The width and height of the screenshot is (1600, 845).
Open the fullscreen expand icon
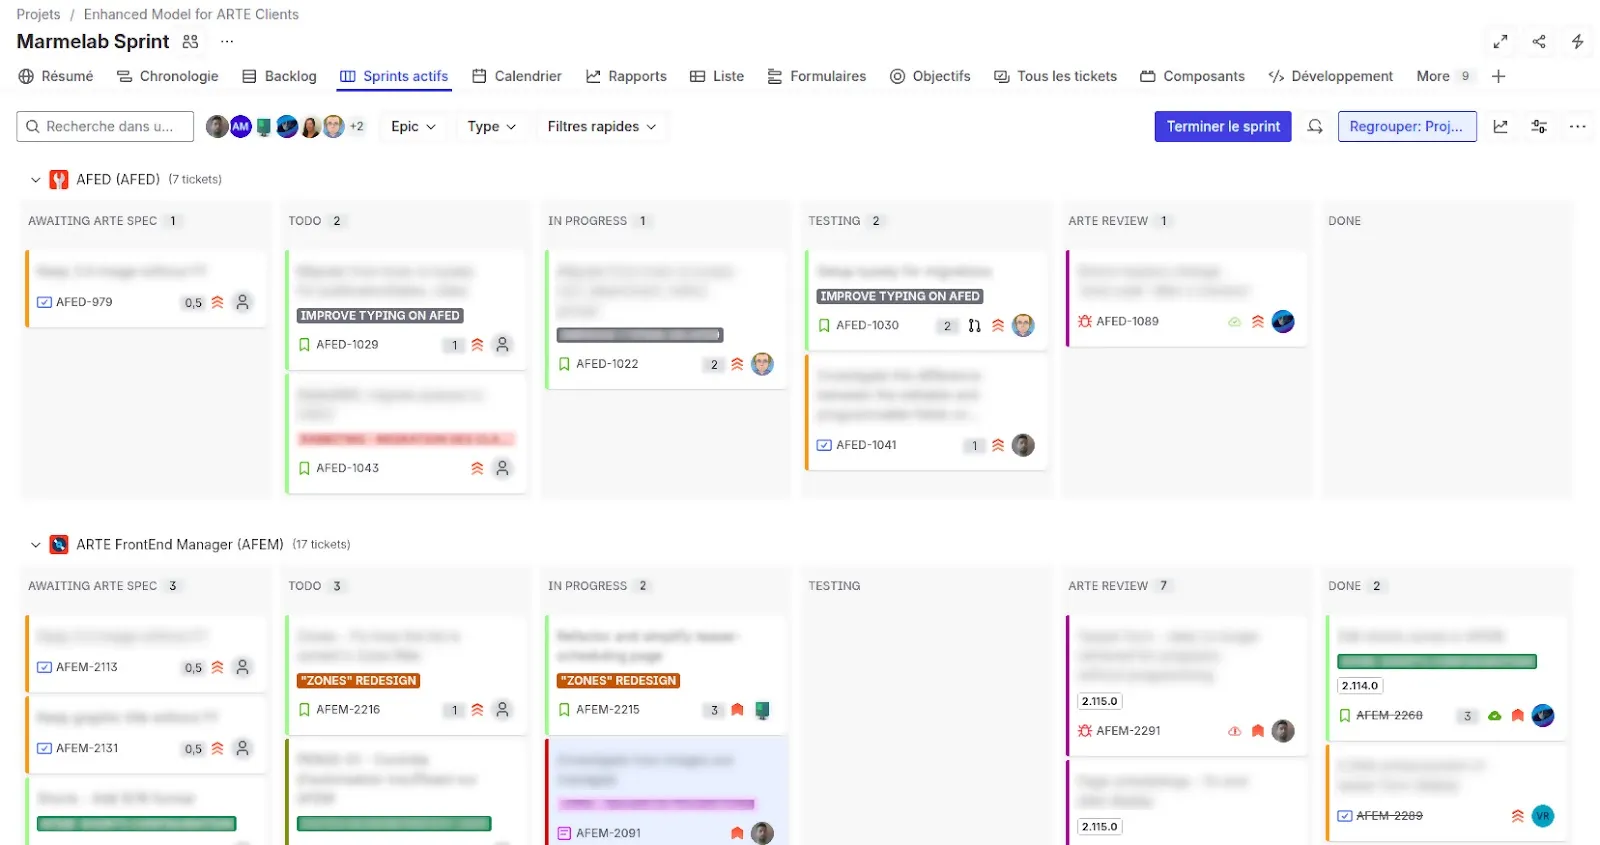tap(1500, 42)
